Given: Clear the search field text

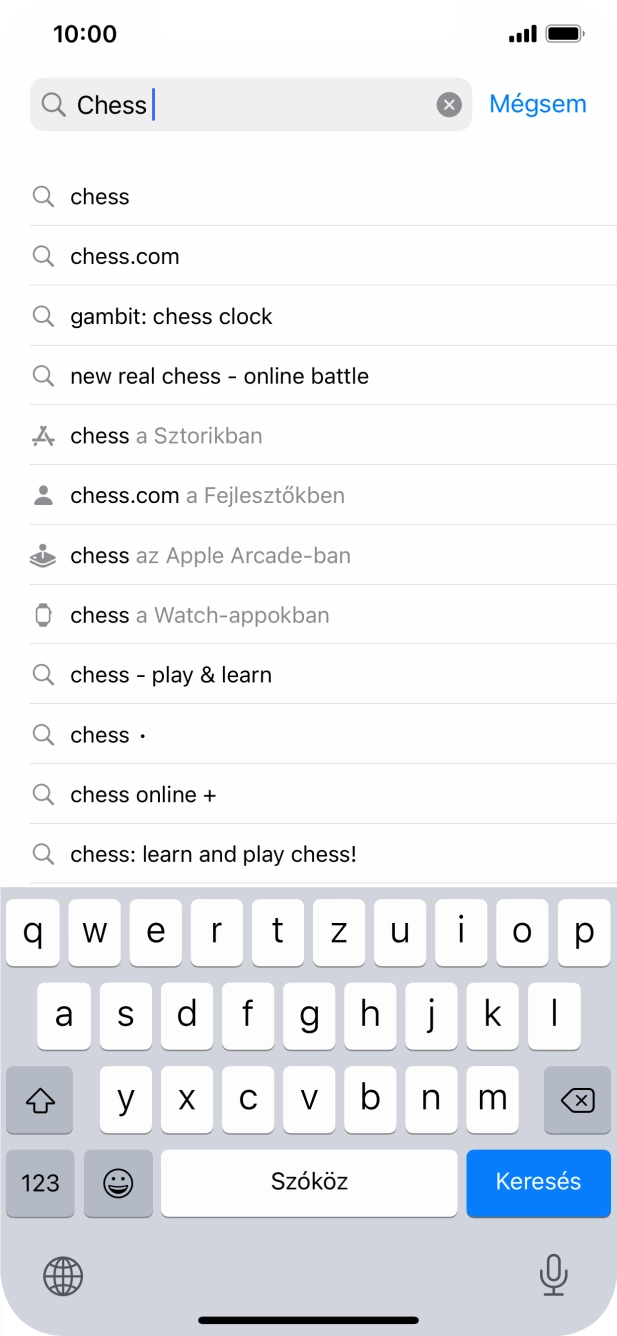Looking at the screenshot, I should pyautogui.click(x=449, y=105).
